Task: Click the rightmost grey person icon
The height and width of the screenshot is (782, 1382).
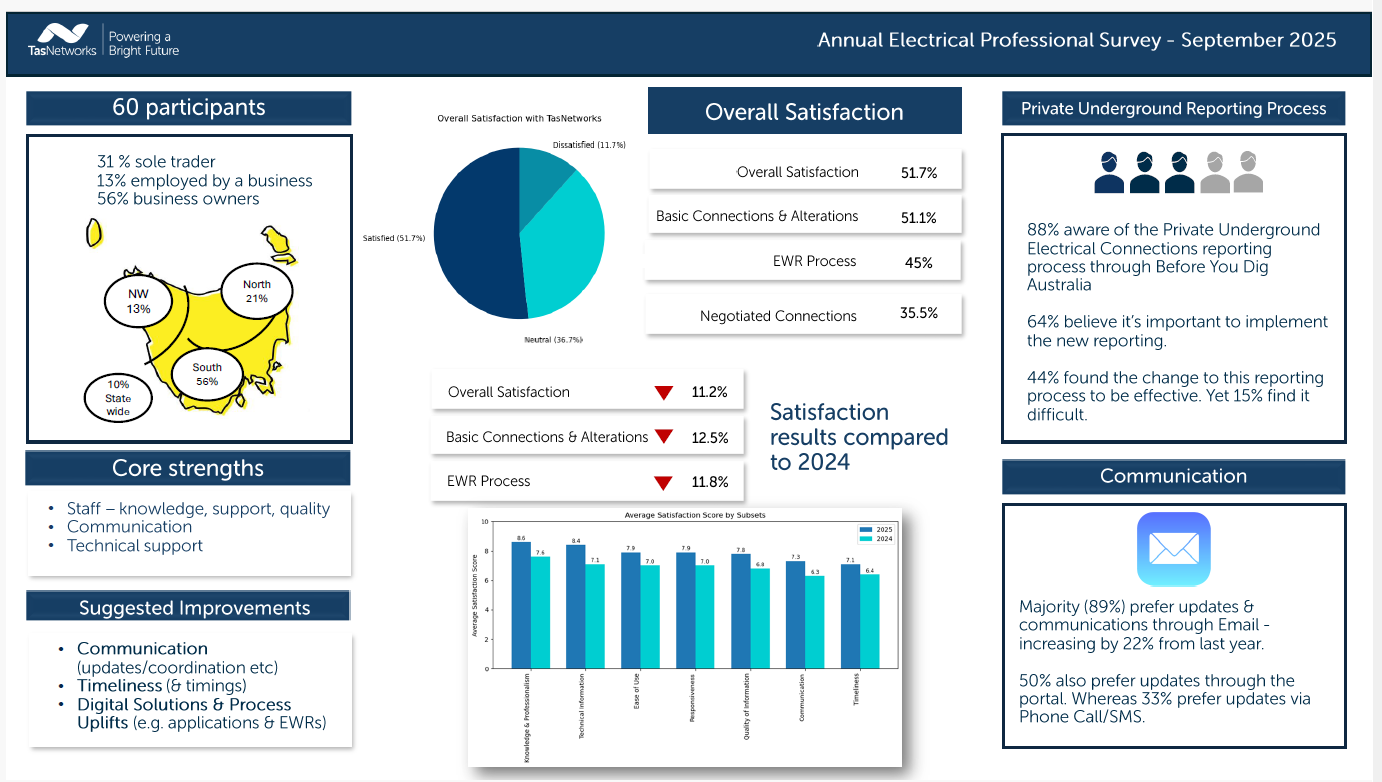Action: click(x=1249, y=172)
